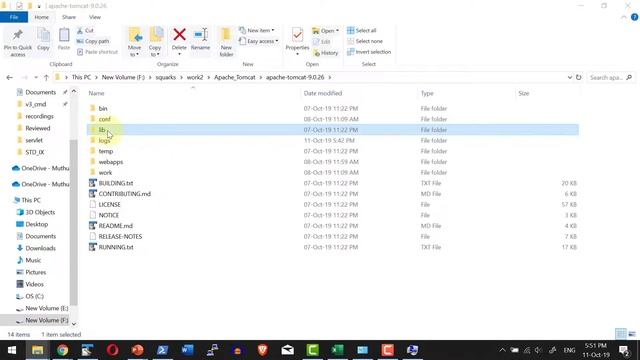
Task: Switch to the Home ribbon tab
Action: tap(42, 17)
